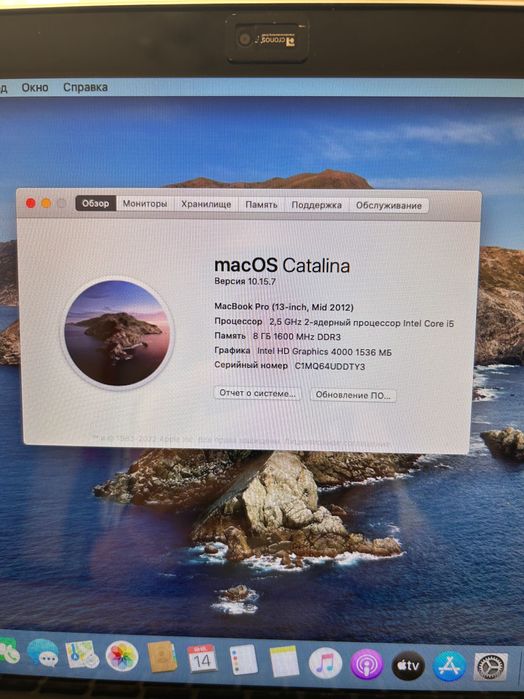
Task: Click MacBook Pro (13-inch, Mid 2012) text
Action: pyautogui.click(x=284, y=307)
